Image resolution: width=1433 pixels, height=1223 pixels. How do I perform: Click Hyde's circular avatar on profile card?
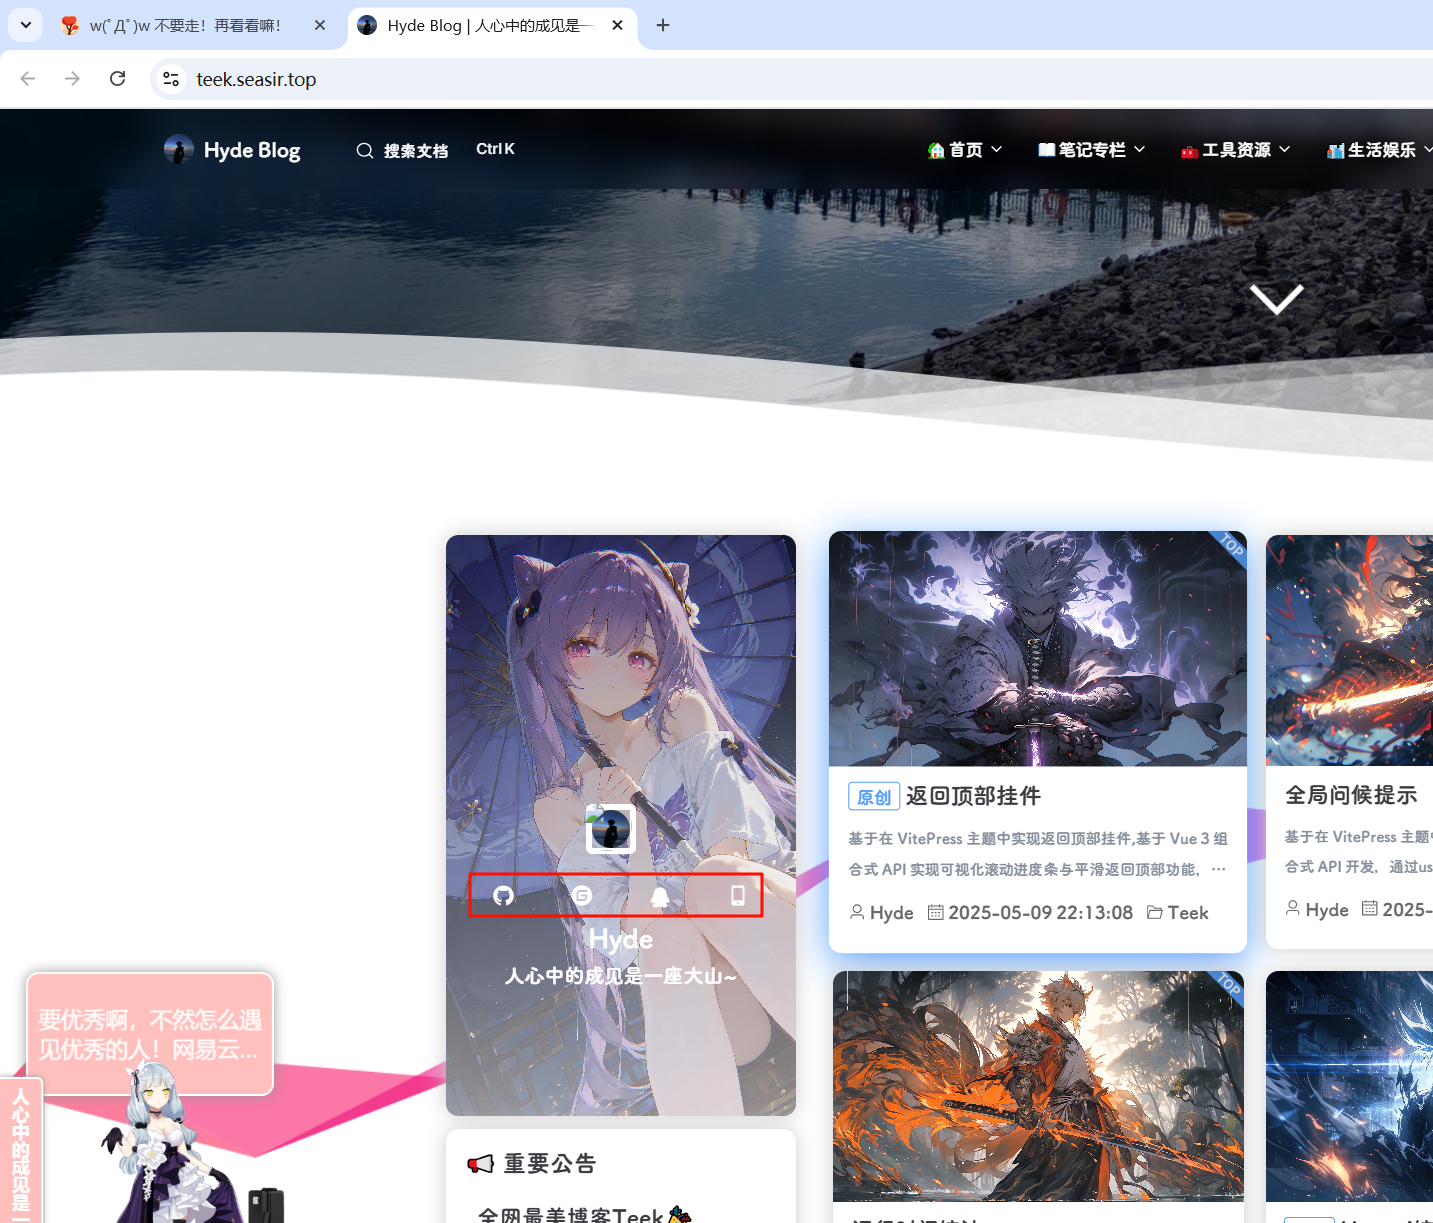(610, 829)
